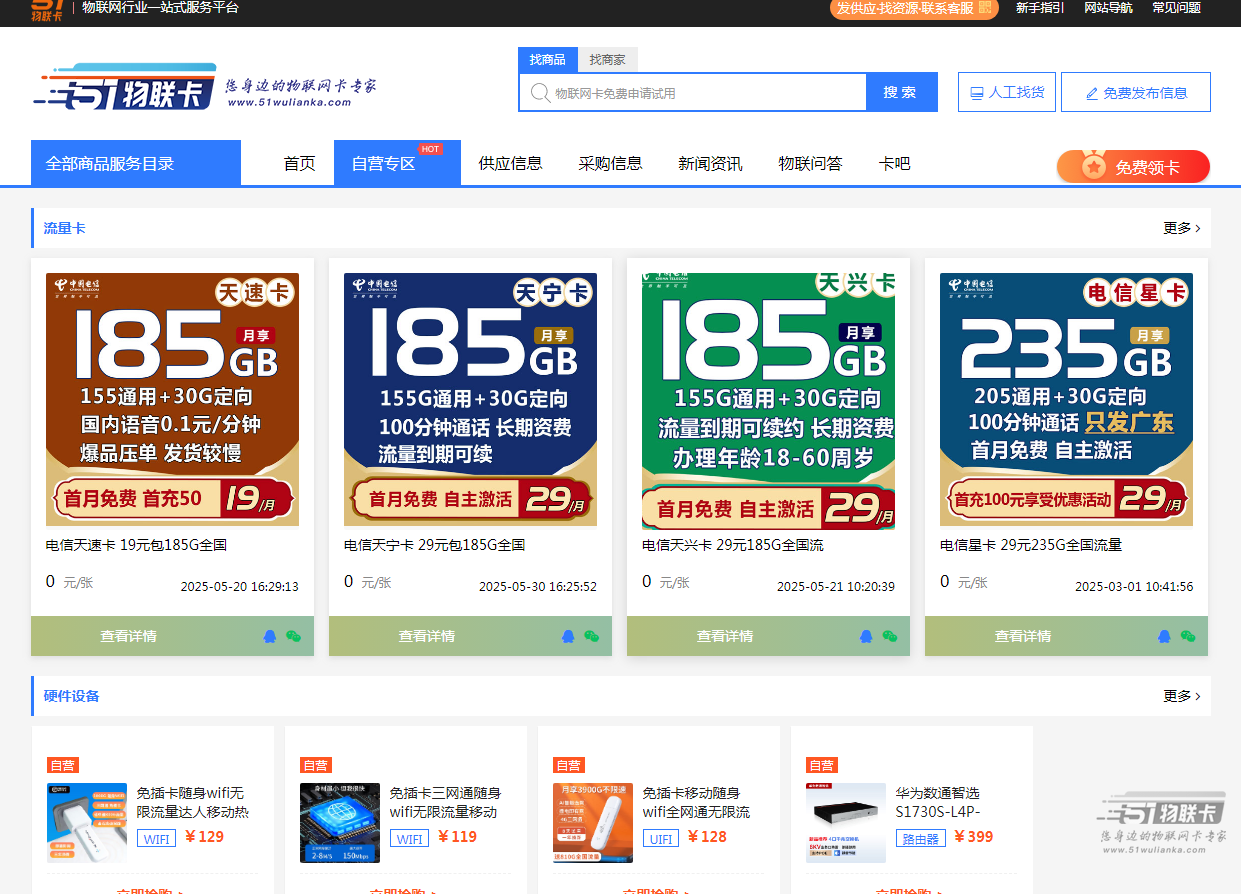Click title '电信天宁卡 29元包185G全国'
This screenshot has width=1241, height=894.
click(435, 546)
